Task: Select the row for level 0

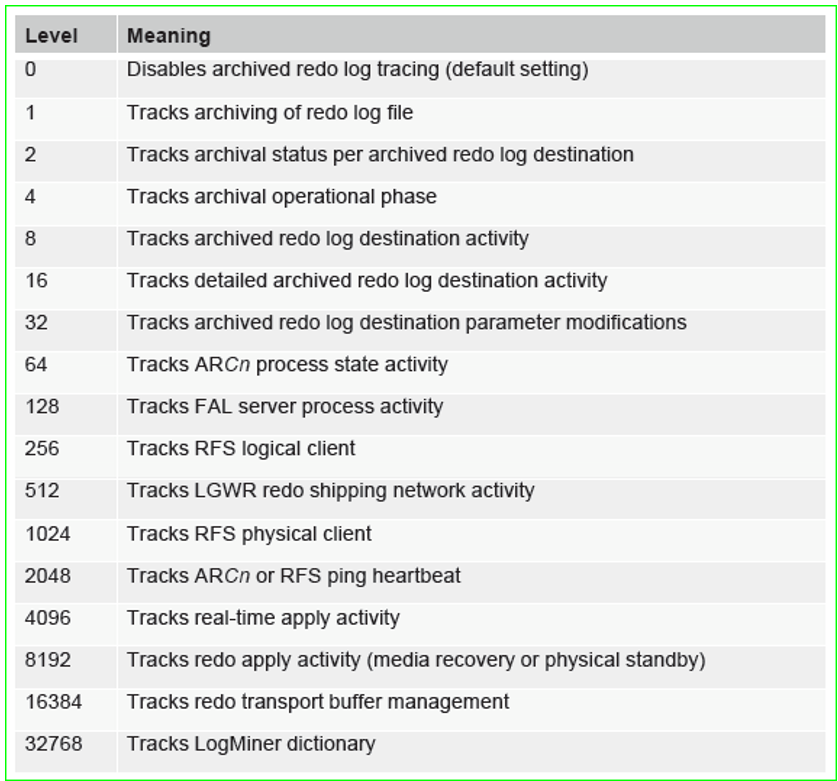Action: 420,78
